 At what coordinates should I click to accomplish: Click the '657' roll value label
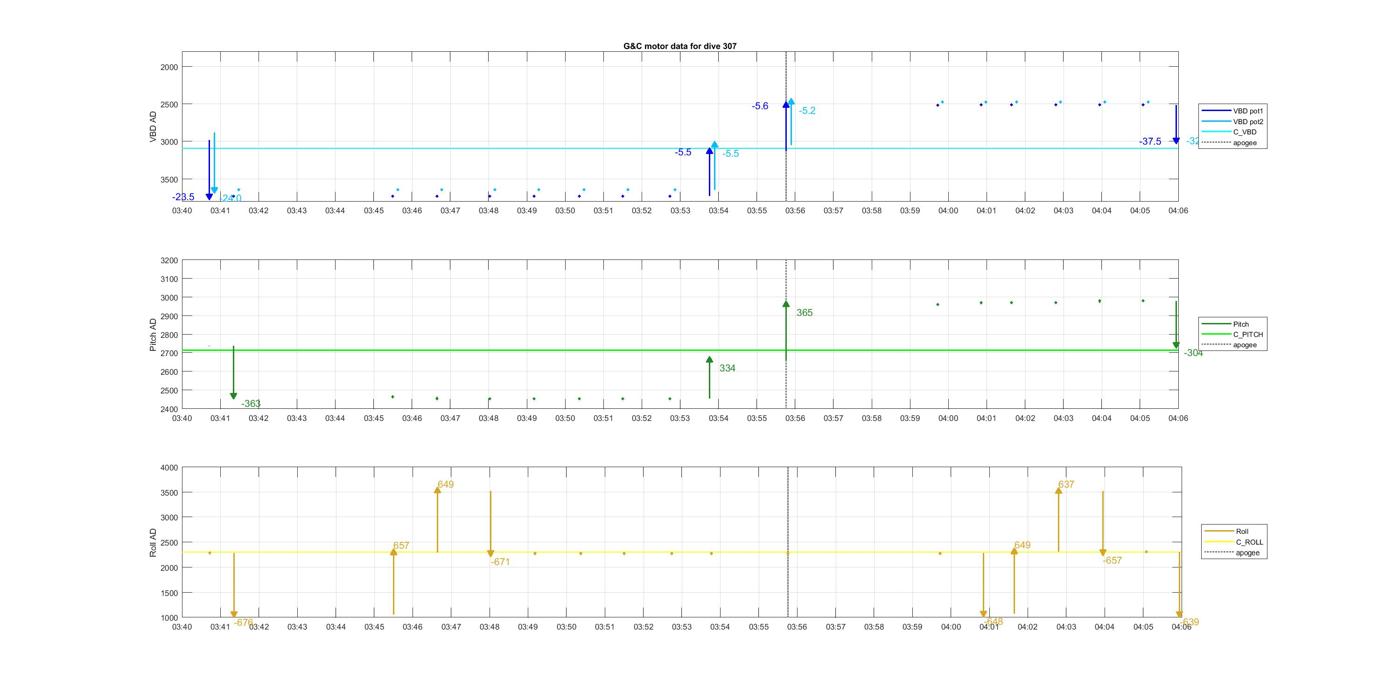click(401, 546)
